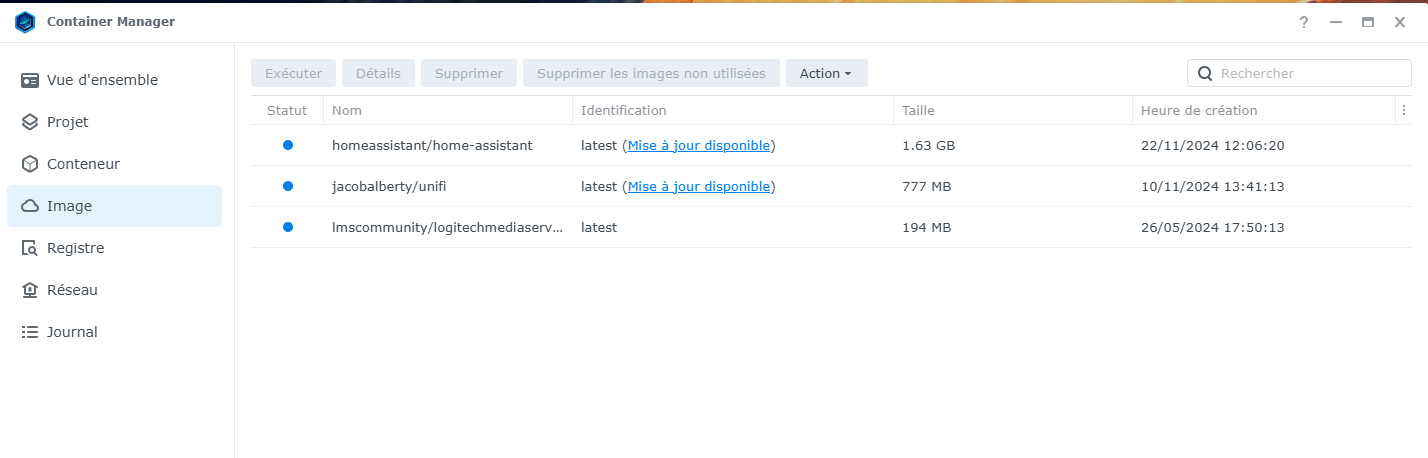Click the Réseau network icon

coord(30,290)
